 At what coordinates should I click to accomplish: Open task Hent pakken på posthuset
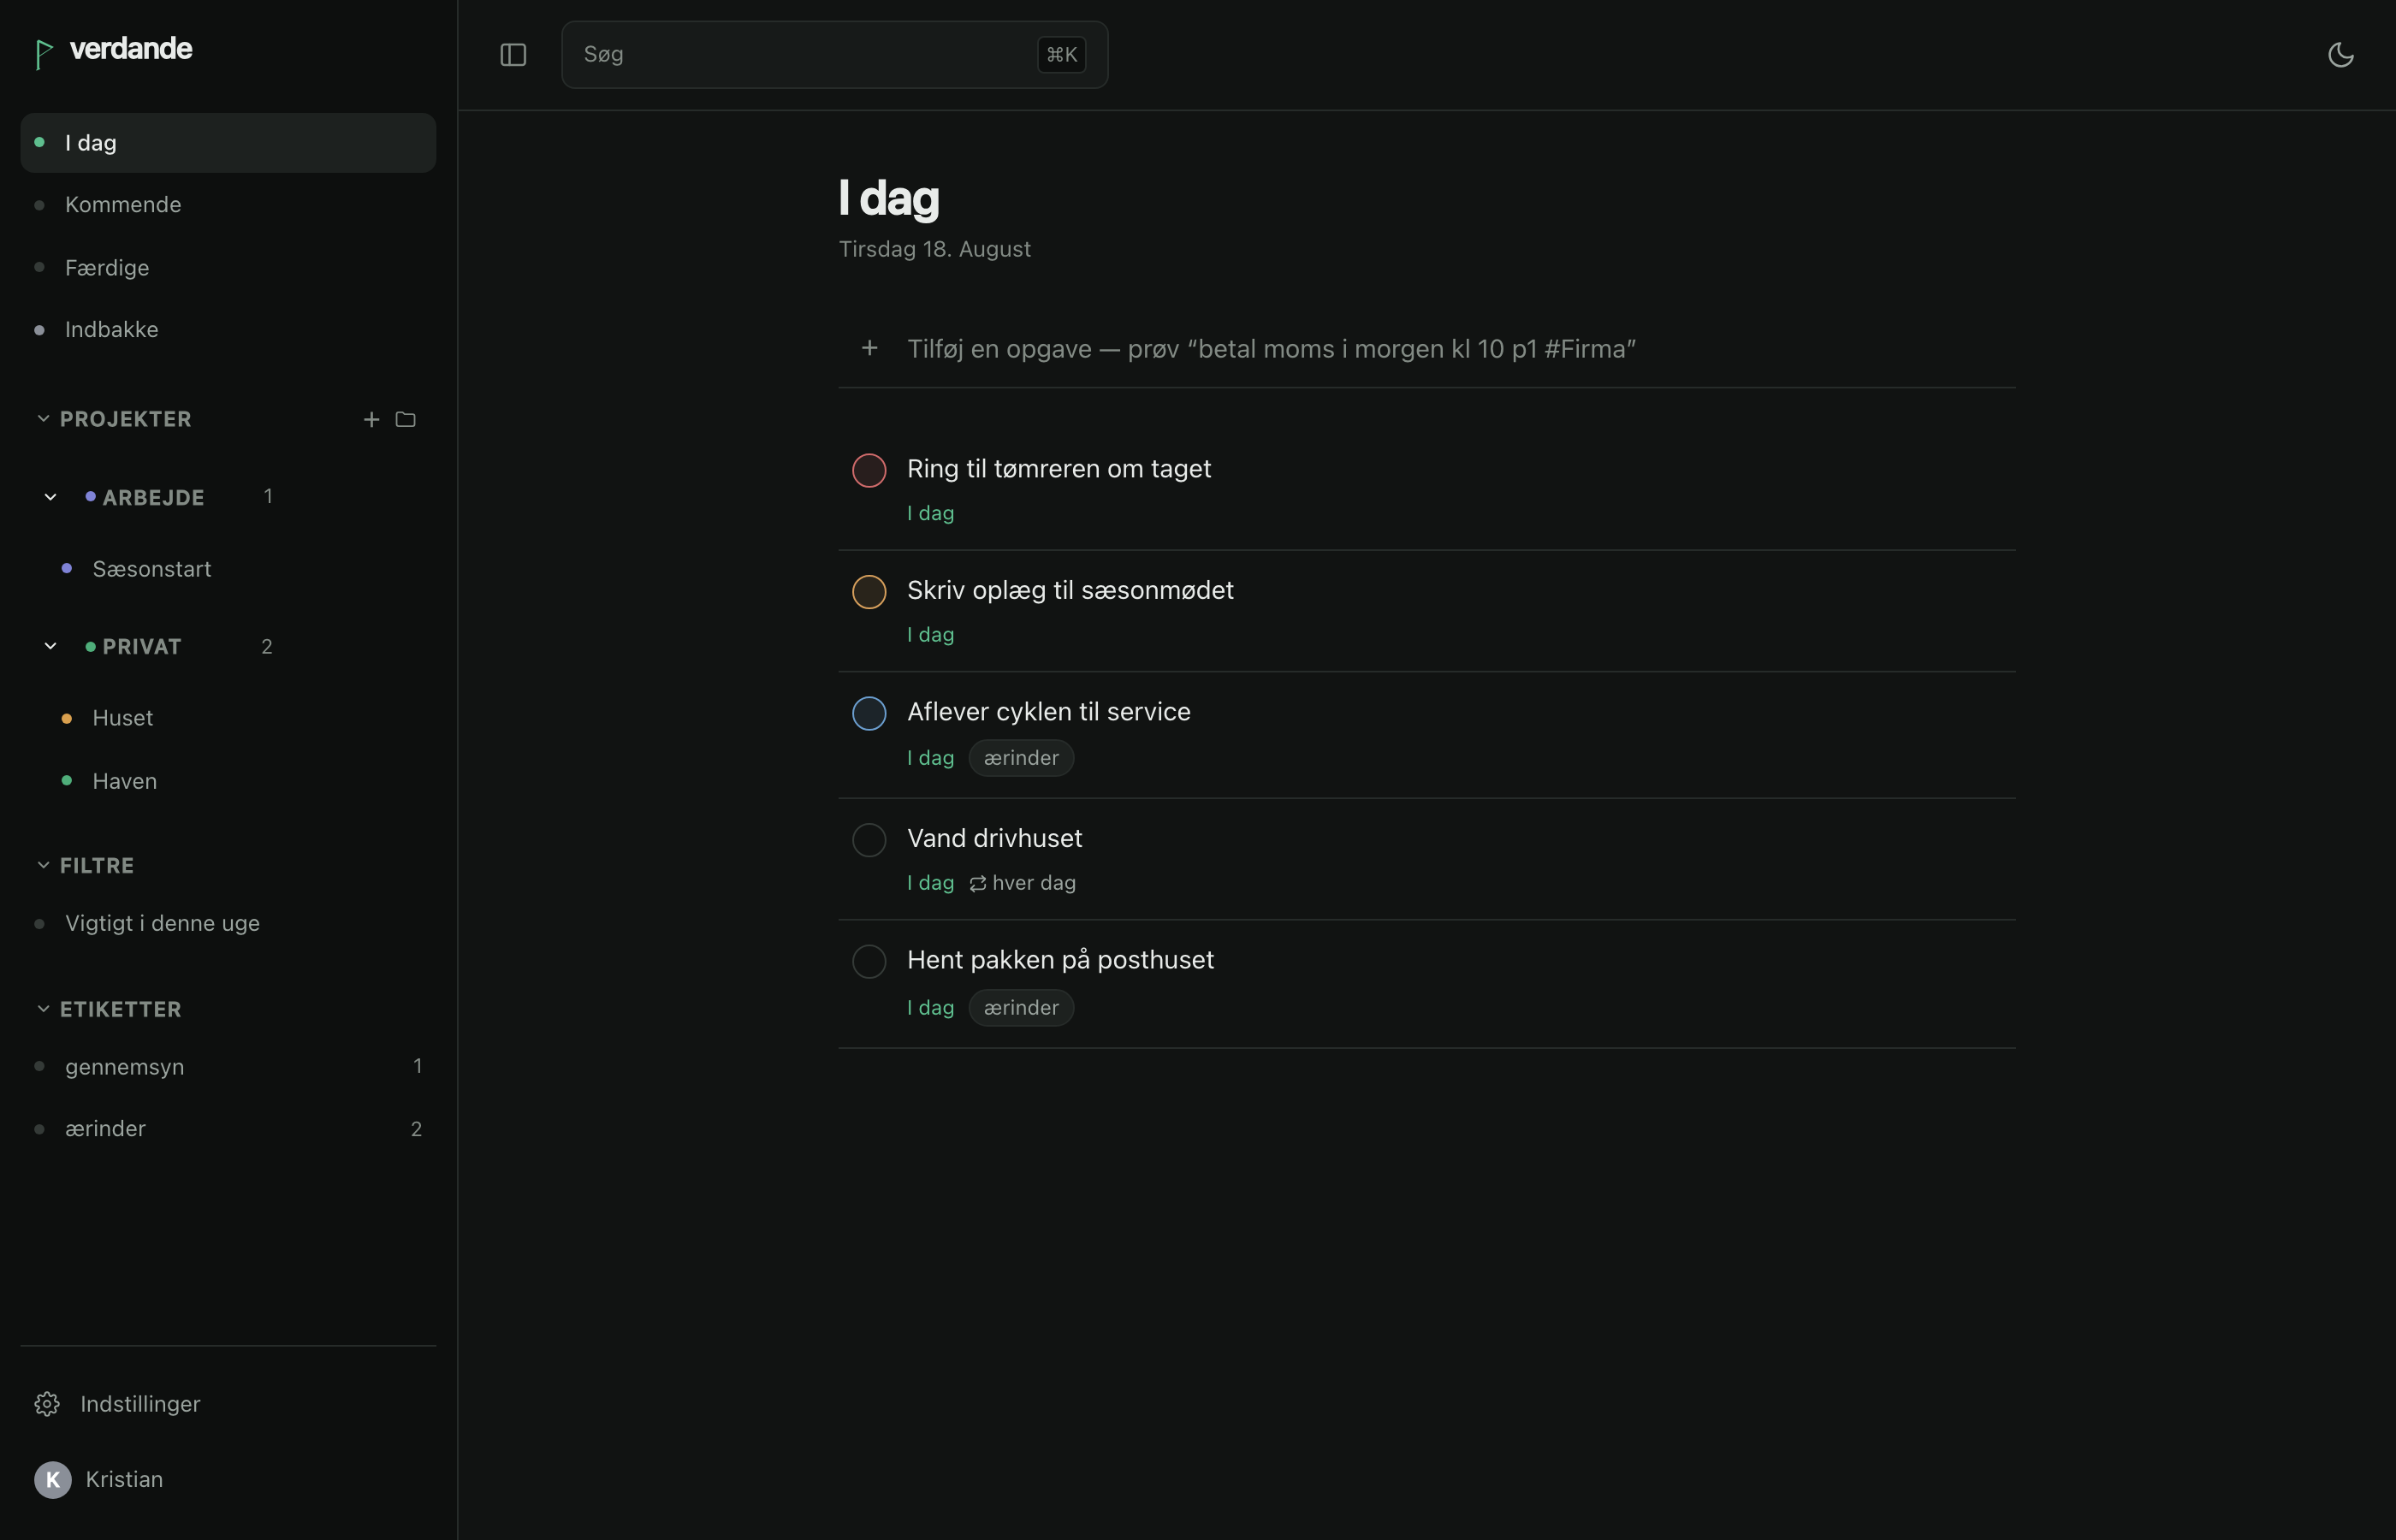click(x=1060, y=960)
